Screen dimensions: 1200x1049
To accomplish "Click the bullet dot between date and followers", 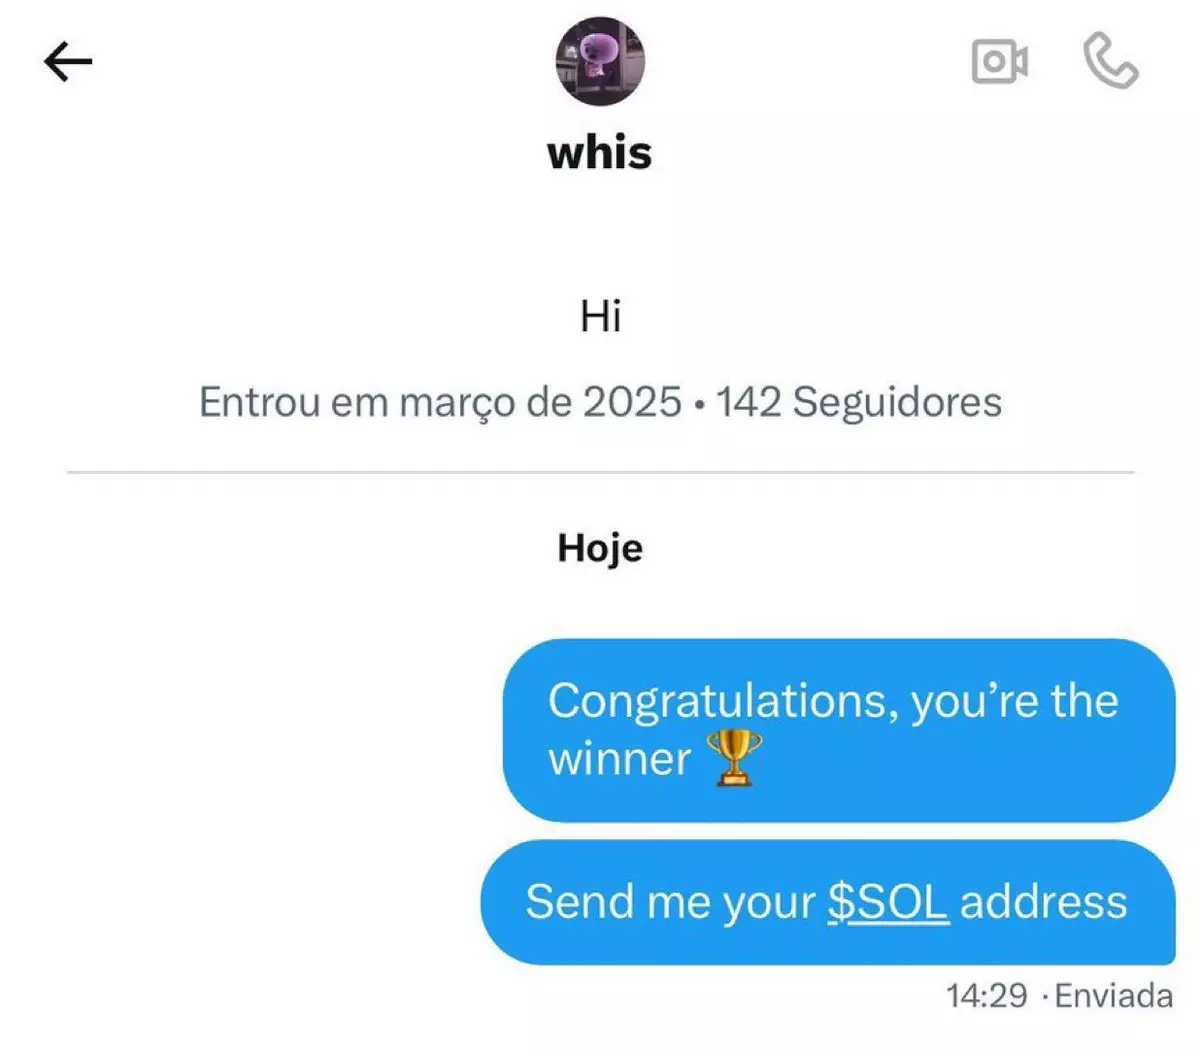I will 698,404.
